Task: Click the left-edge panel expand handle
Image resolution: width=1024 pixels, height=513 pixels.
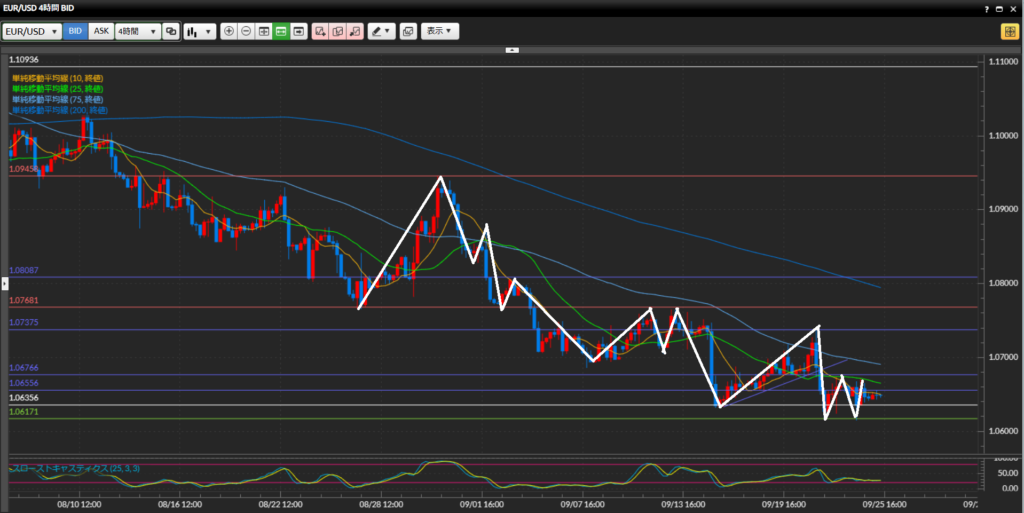Action: click(x=4, y=285)
